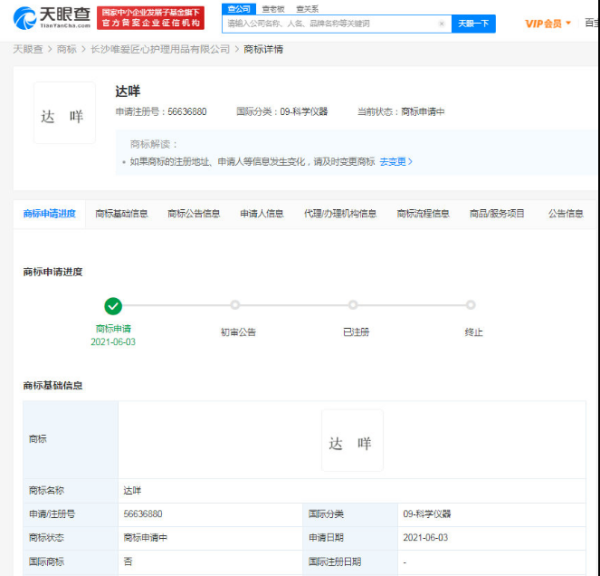Click the 已注册 progress step circle

tap(353, 305)
